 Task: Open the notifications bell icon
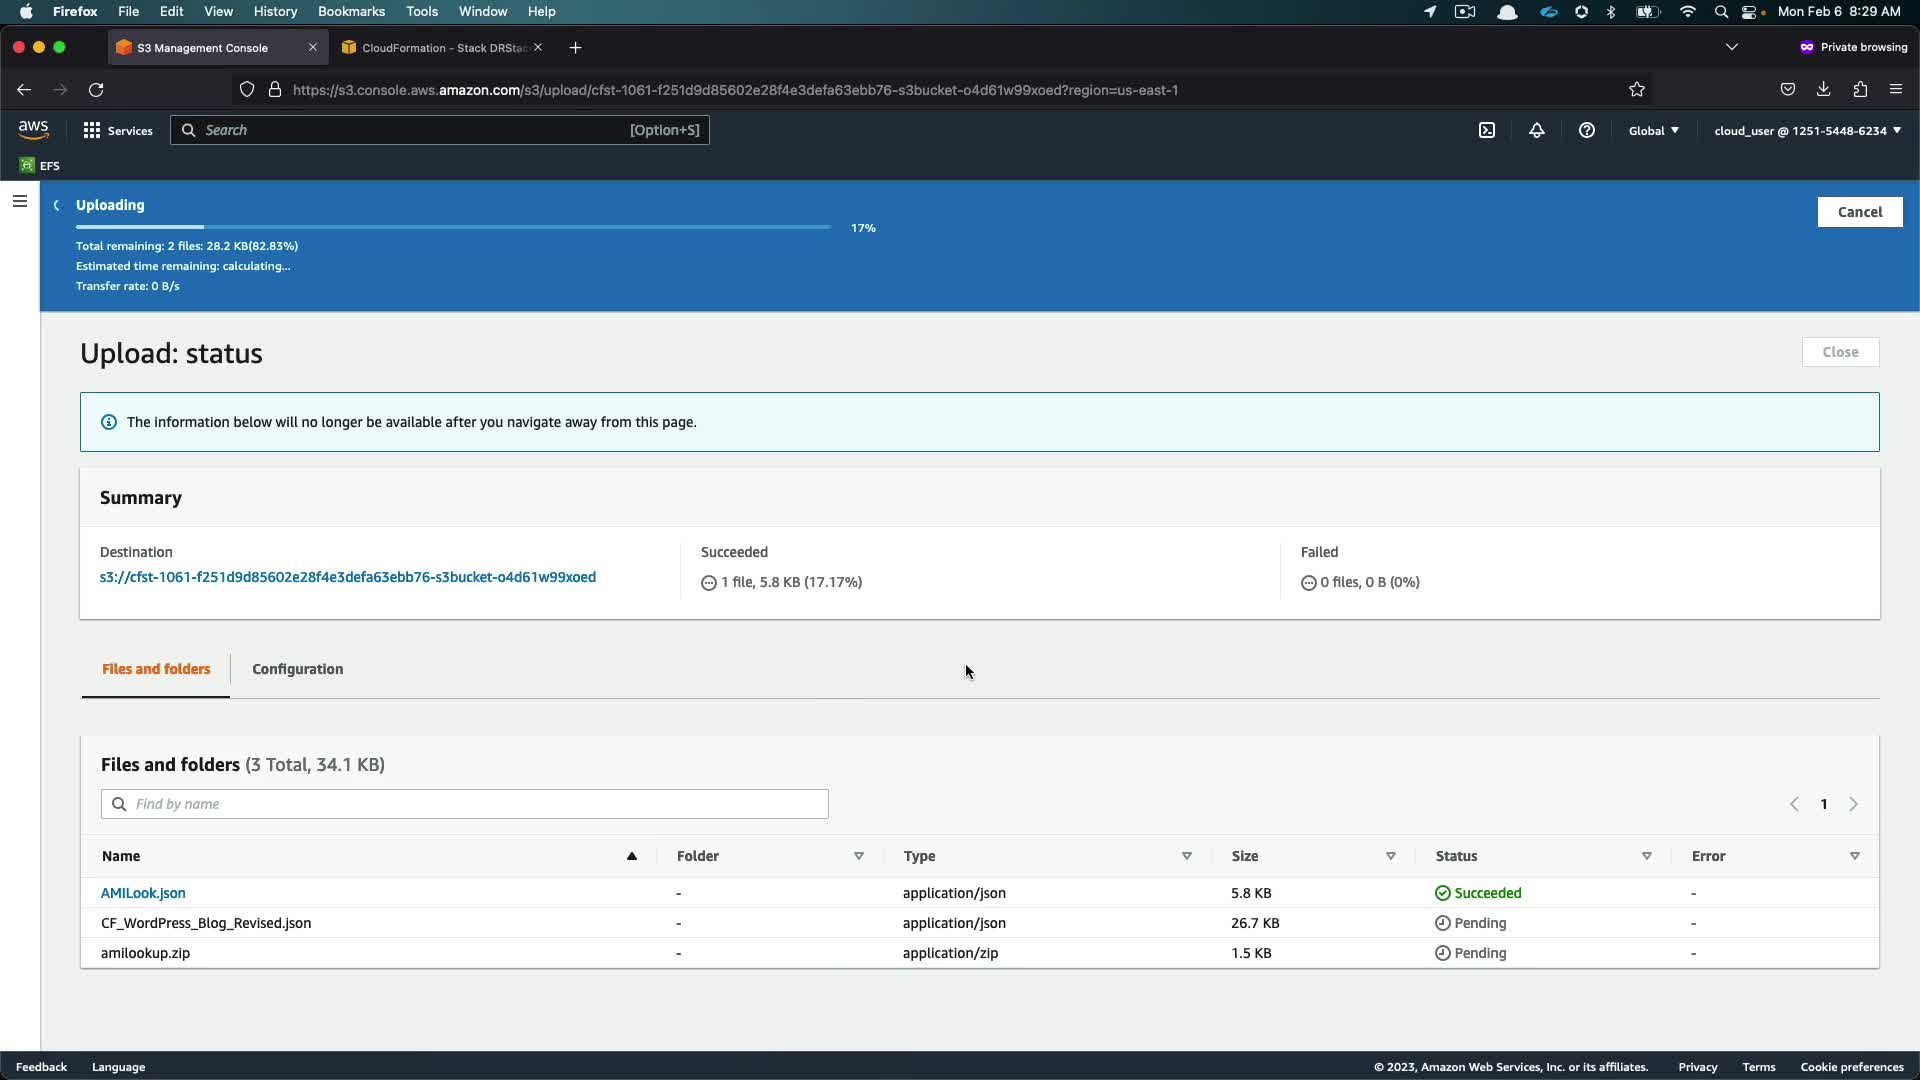(x=1537, y=130)
